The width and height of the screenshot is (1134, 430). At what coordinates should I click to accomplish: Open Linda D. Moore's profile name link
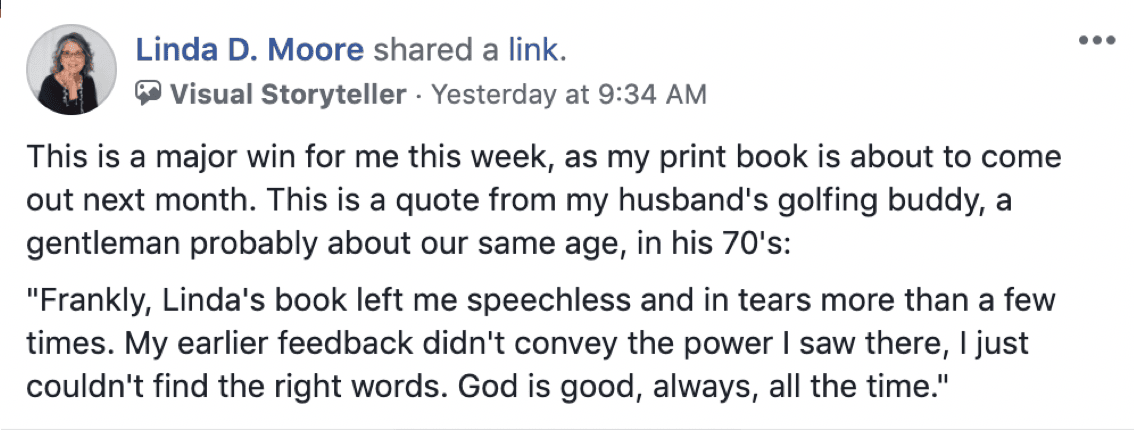pyautogui.click(x=252, y=51)
